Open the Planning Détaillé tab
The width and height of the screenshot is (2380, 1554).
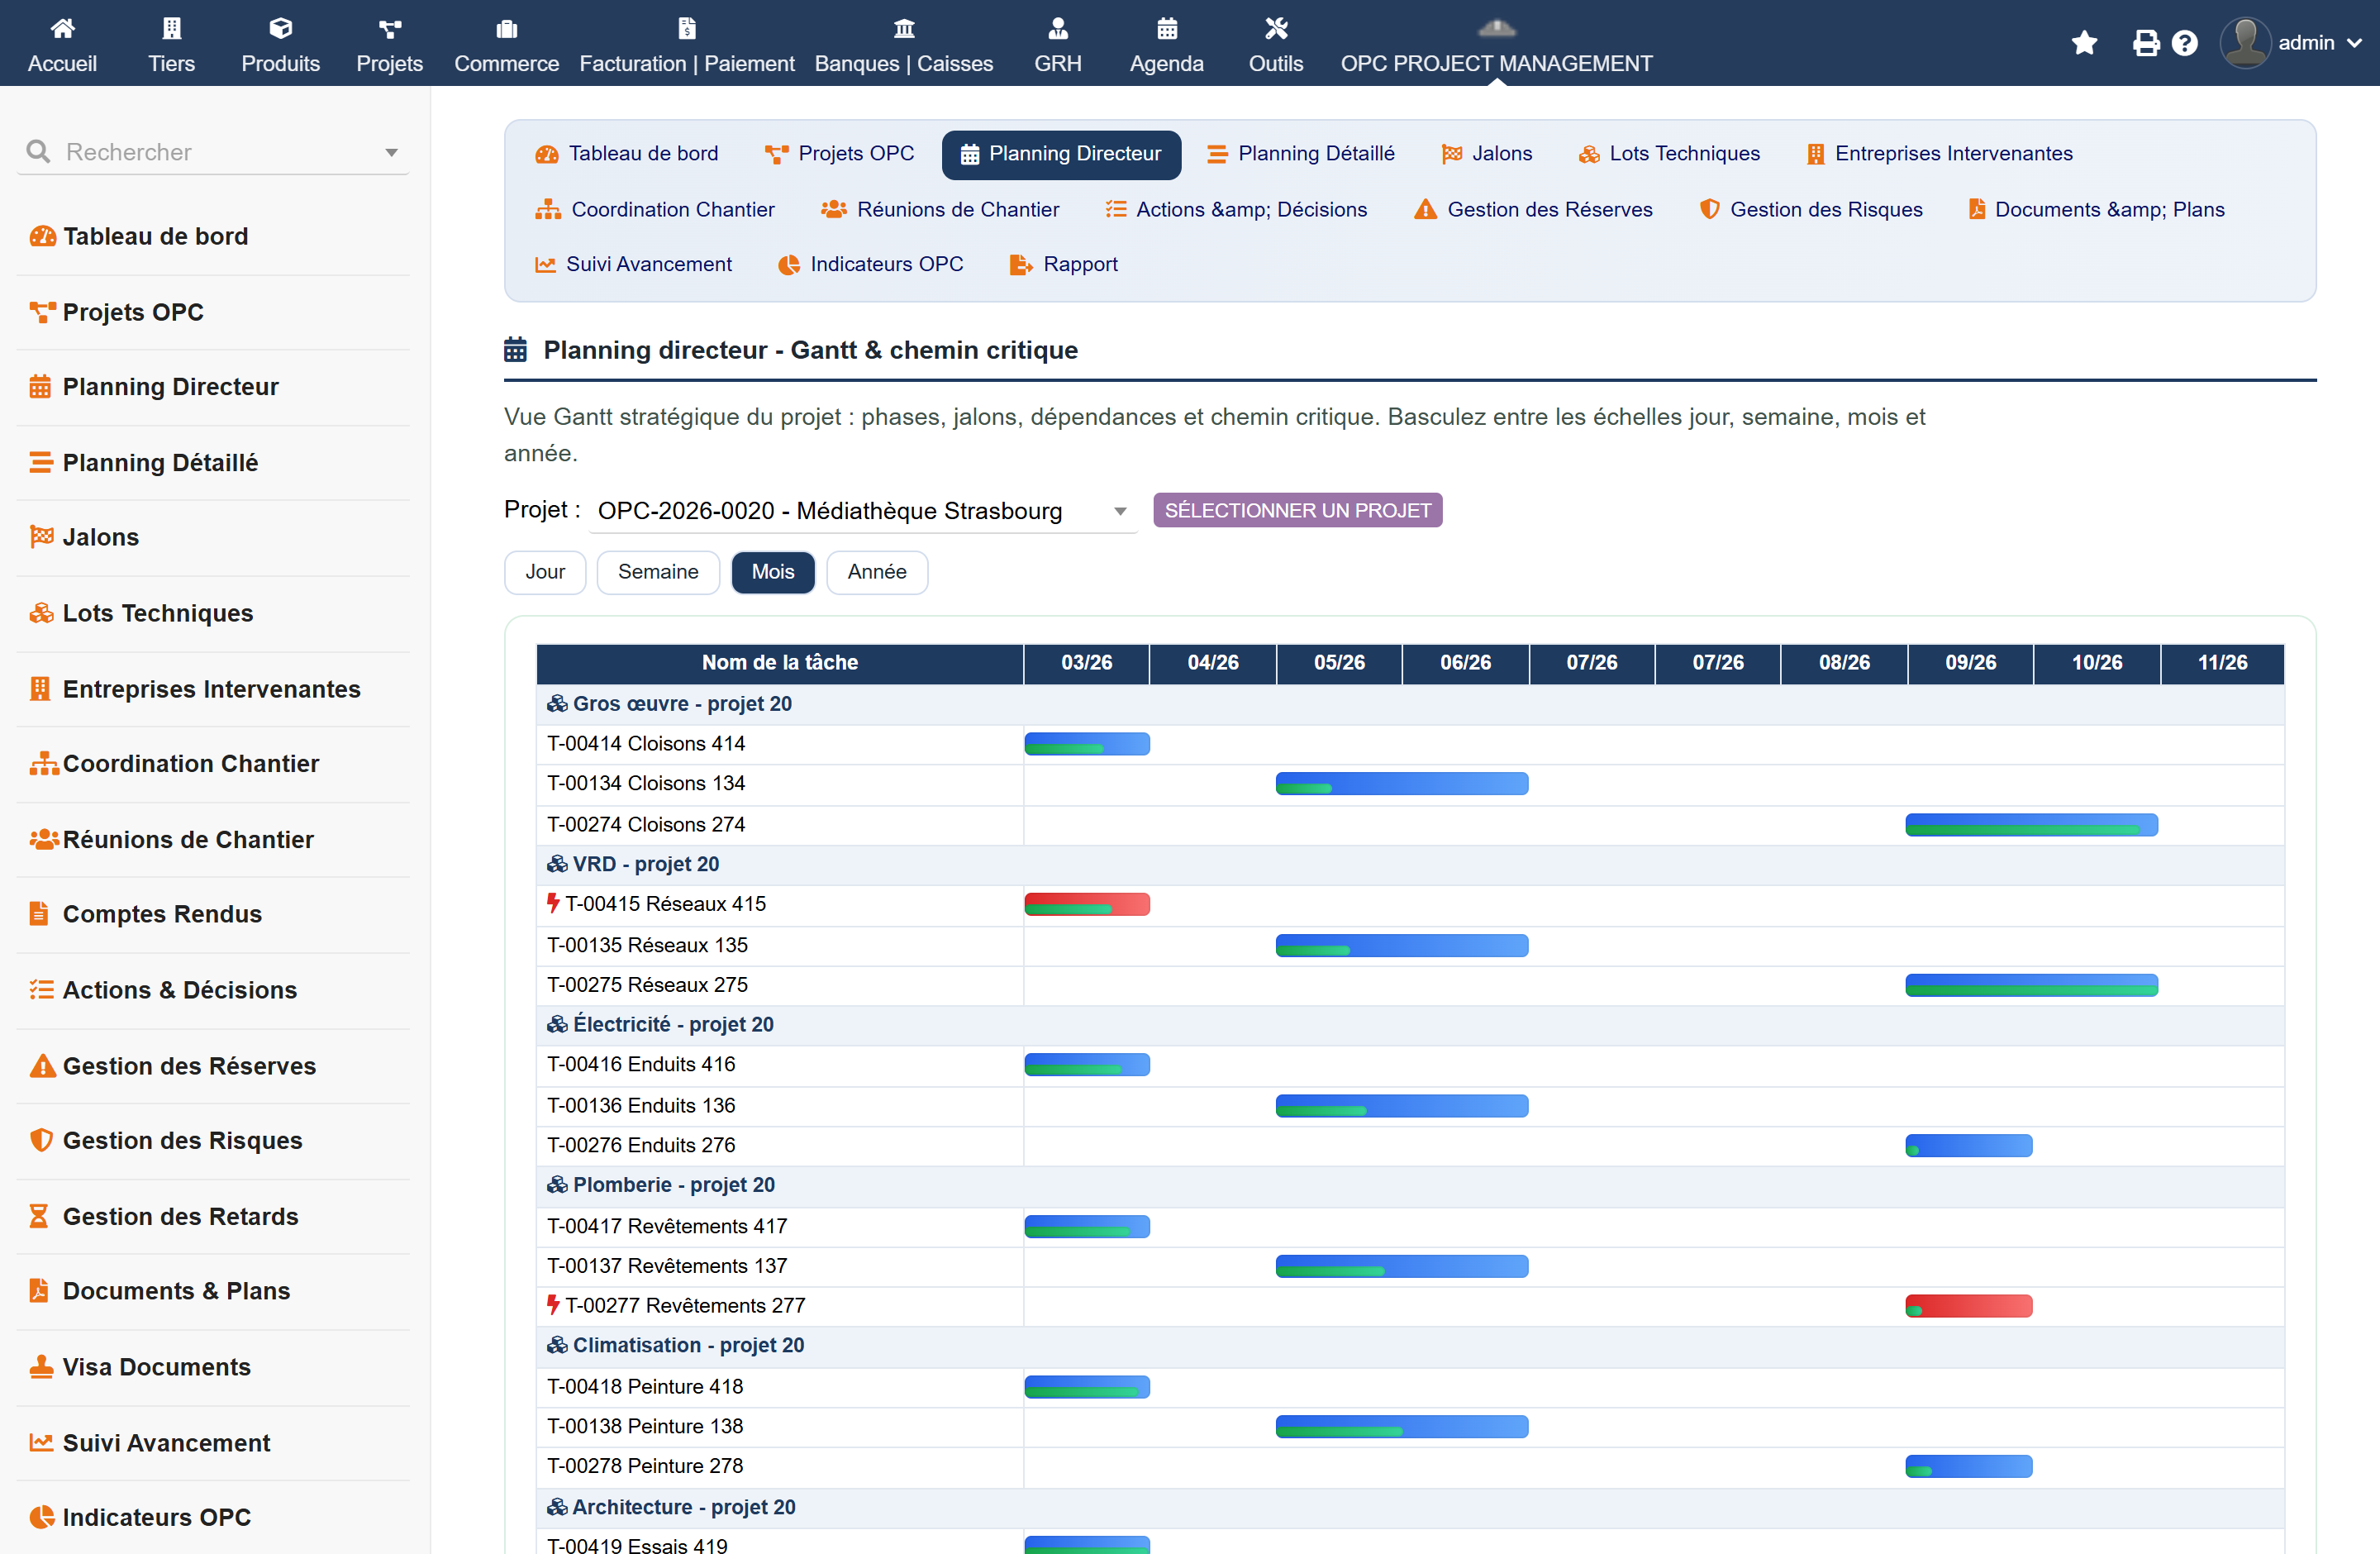[1300, 154]
